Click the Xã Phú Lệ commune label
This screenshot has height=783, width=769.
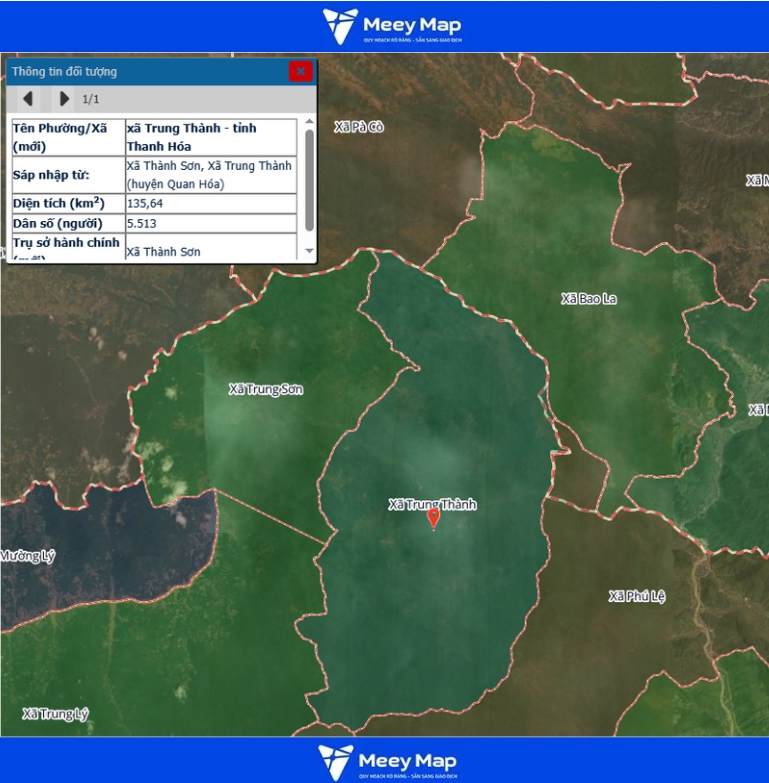coord(637,596)
